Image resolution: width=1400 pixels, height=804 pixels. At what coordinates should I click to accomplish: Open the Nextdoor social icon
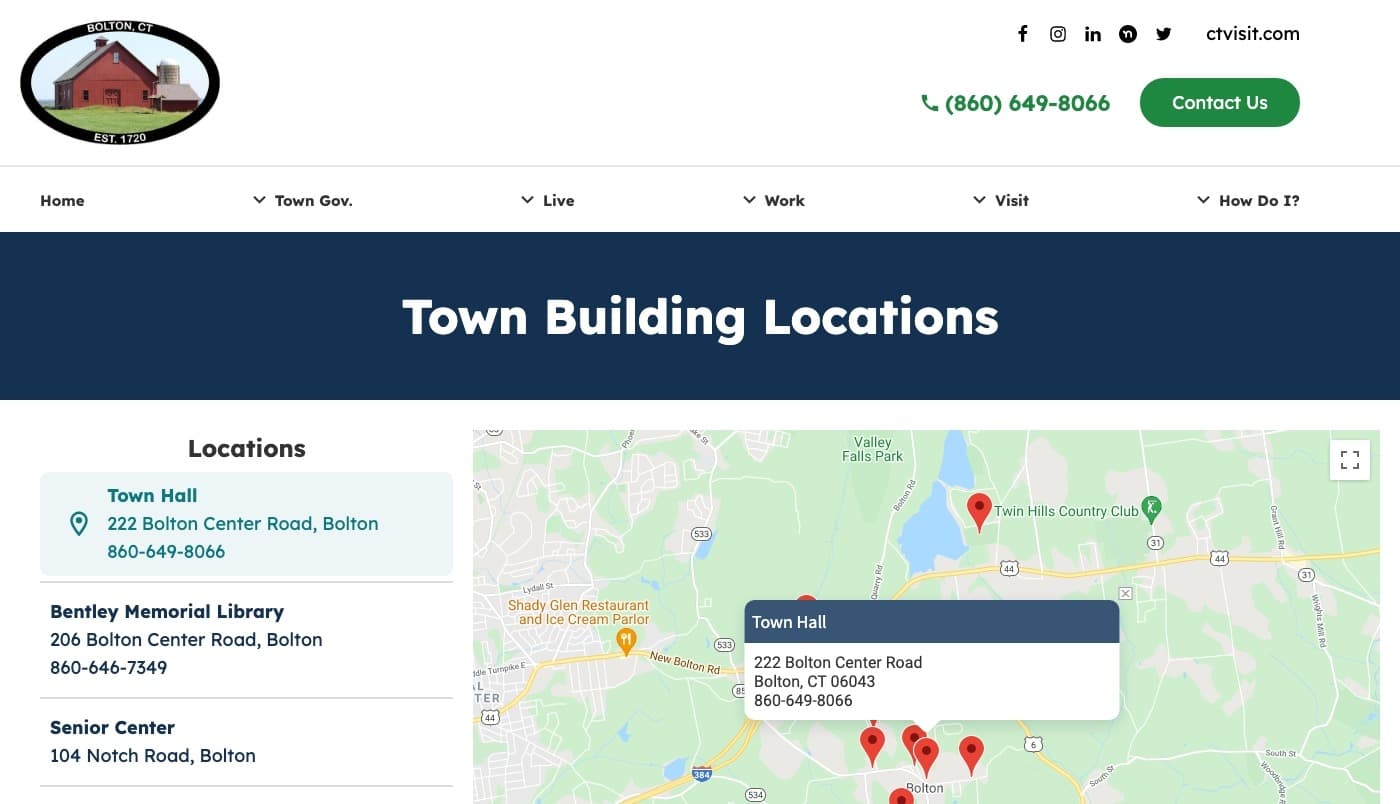coord(1128,33)
